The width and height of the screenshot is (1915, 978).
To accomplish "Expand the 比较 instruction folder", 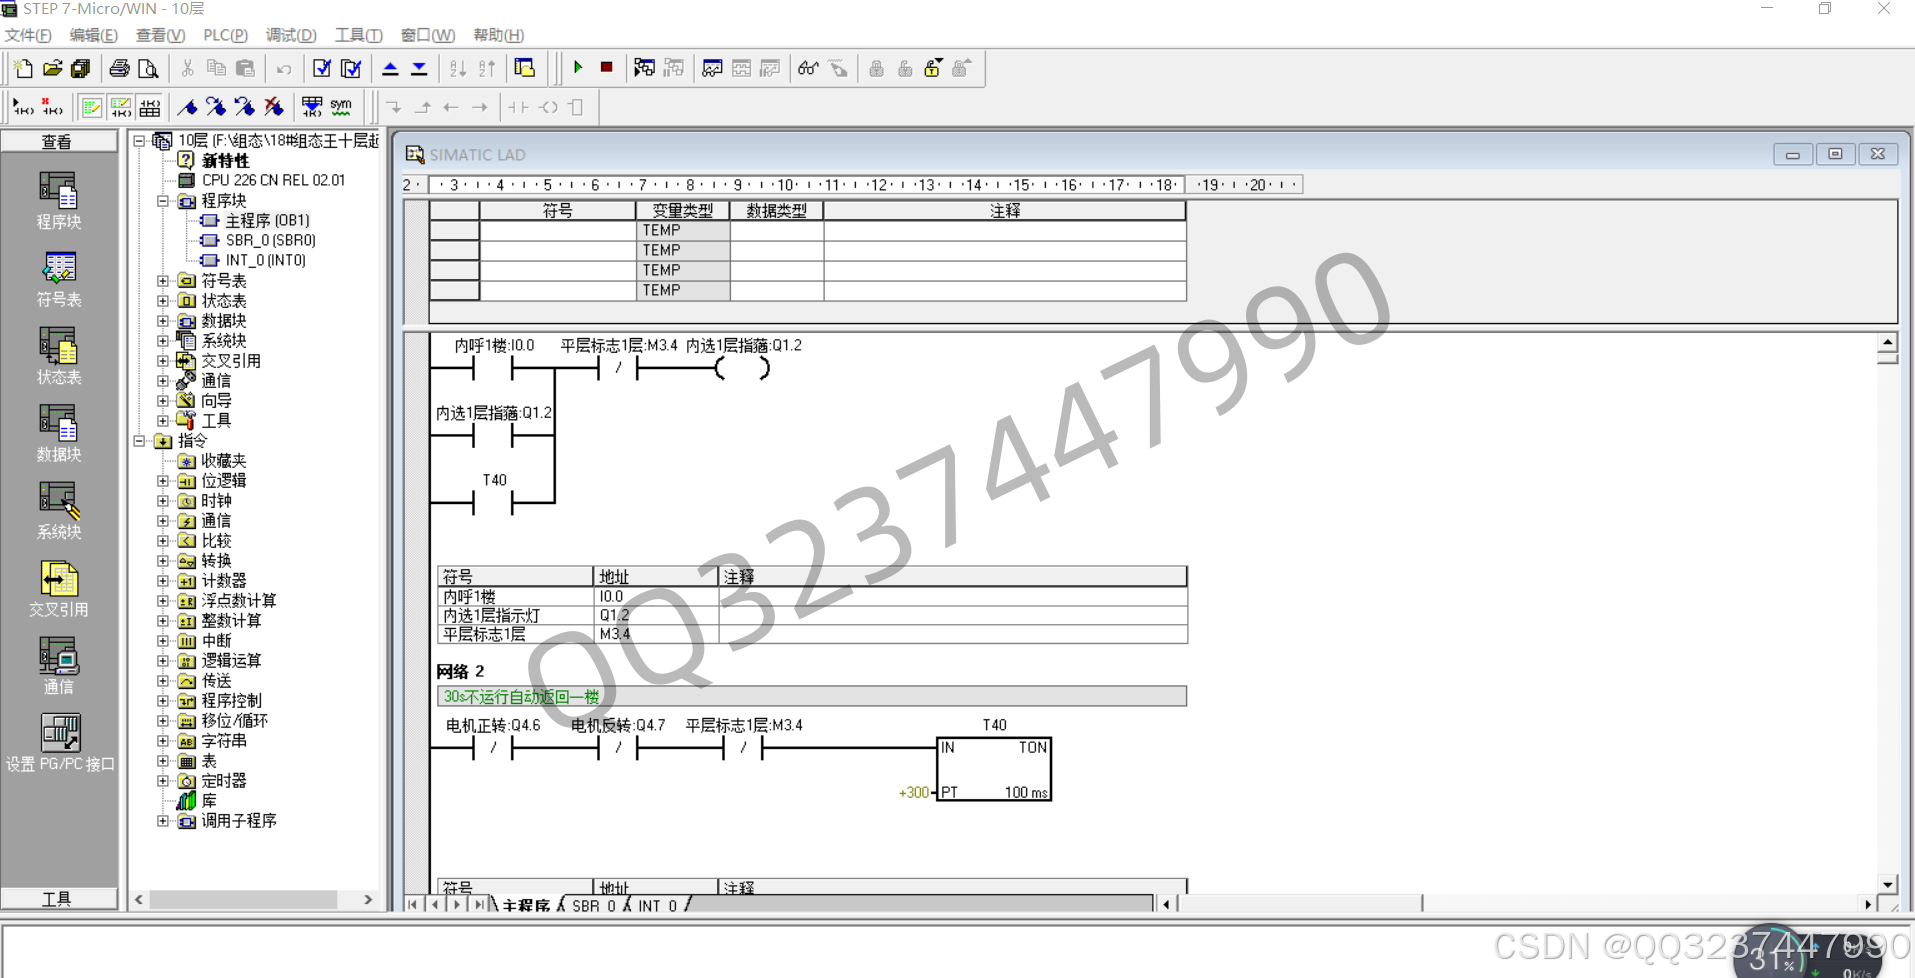I will pos(163,541).
